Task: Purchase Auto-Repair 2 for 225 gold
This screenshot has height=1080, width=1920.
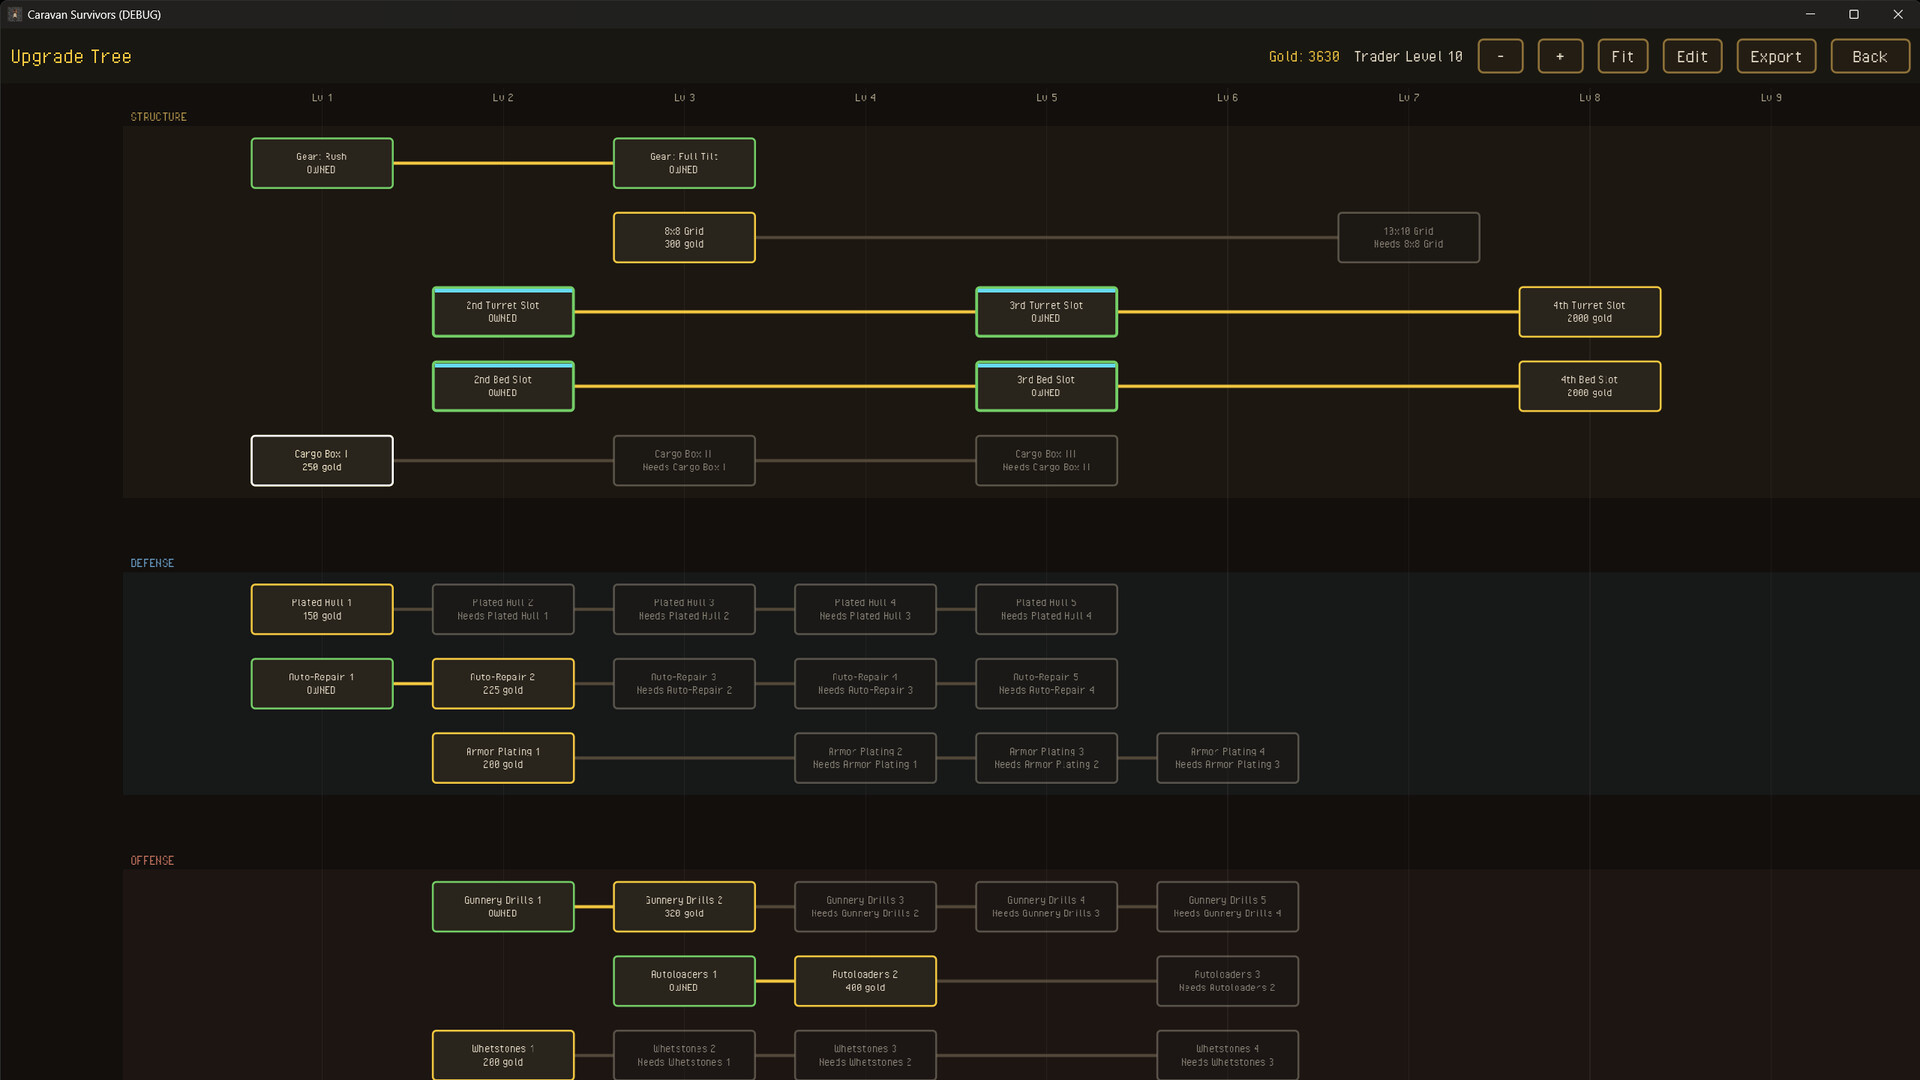Action: click(x=503, y=683)
